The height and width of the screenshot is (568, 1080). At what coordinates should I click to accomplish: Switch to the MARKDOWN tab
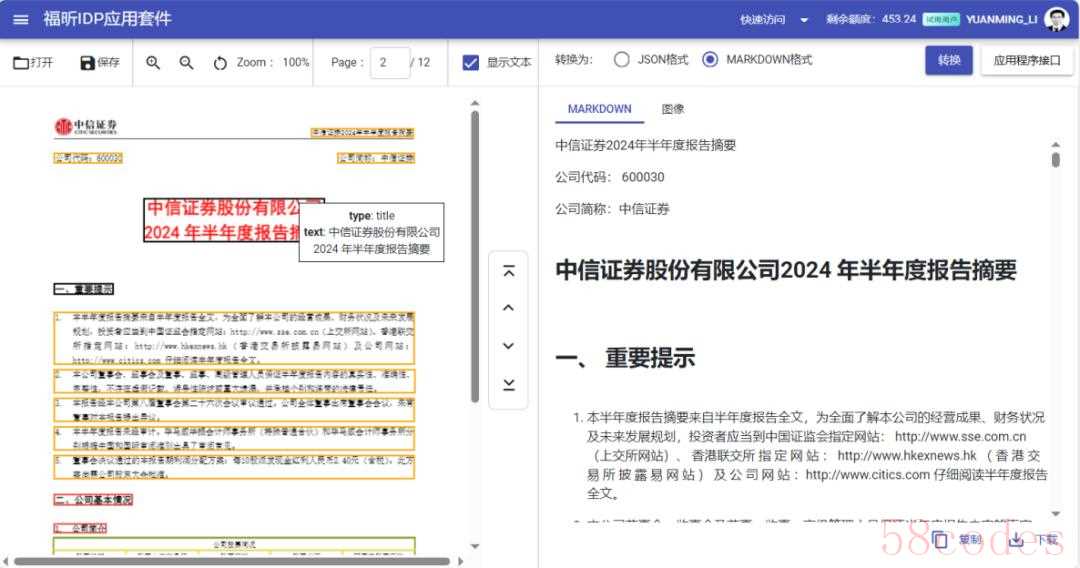point(599,109)
